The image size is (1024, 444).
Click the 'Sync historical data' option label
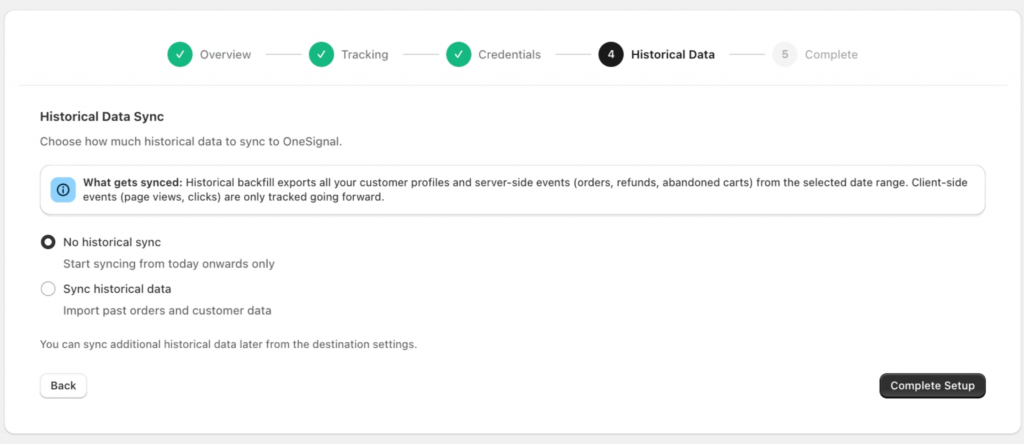pyautogui.click(x=117, y=289)
